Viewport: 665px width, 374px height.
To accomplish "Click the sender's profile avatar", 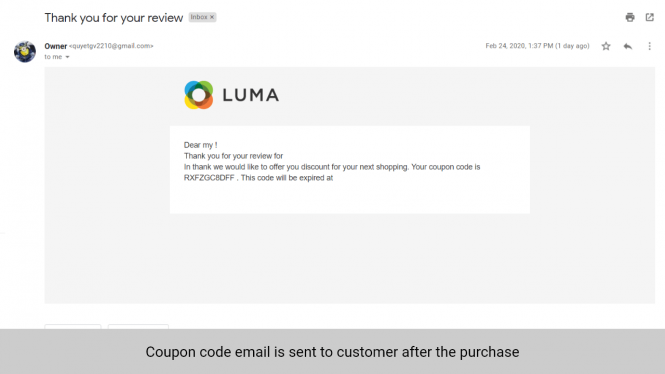I will coord(25,52).
